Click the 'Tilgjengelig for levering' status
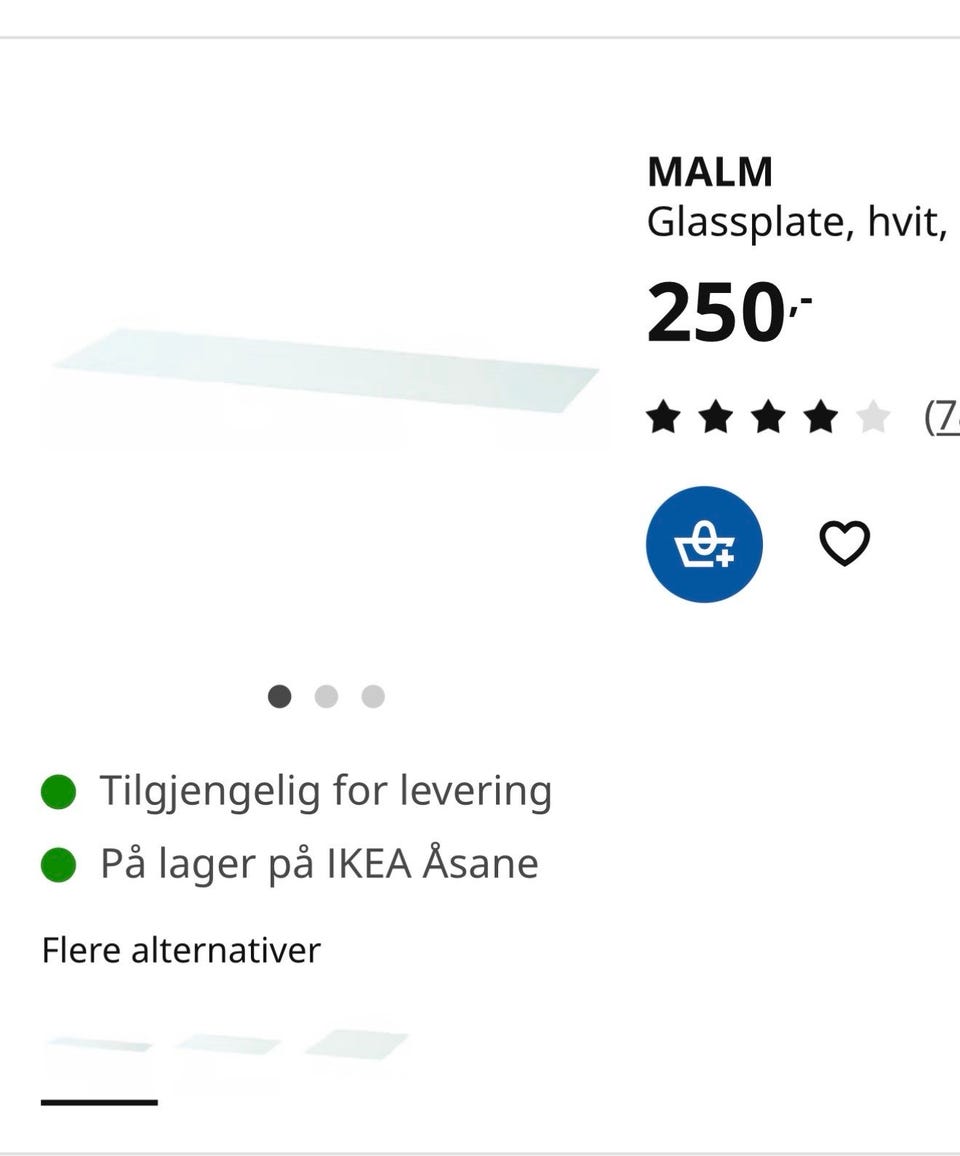The width and height of the screenshot is (960, 1156). (x=325, y=789)
